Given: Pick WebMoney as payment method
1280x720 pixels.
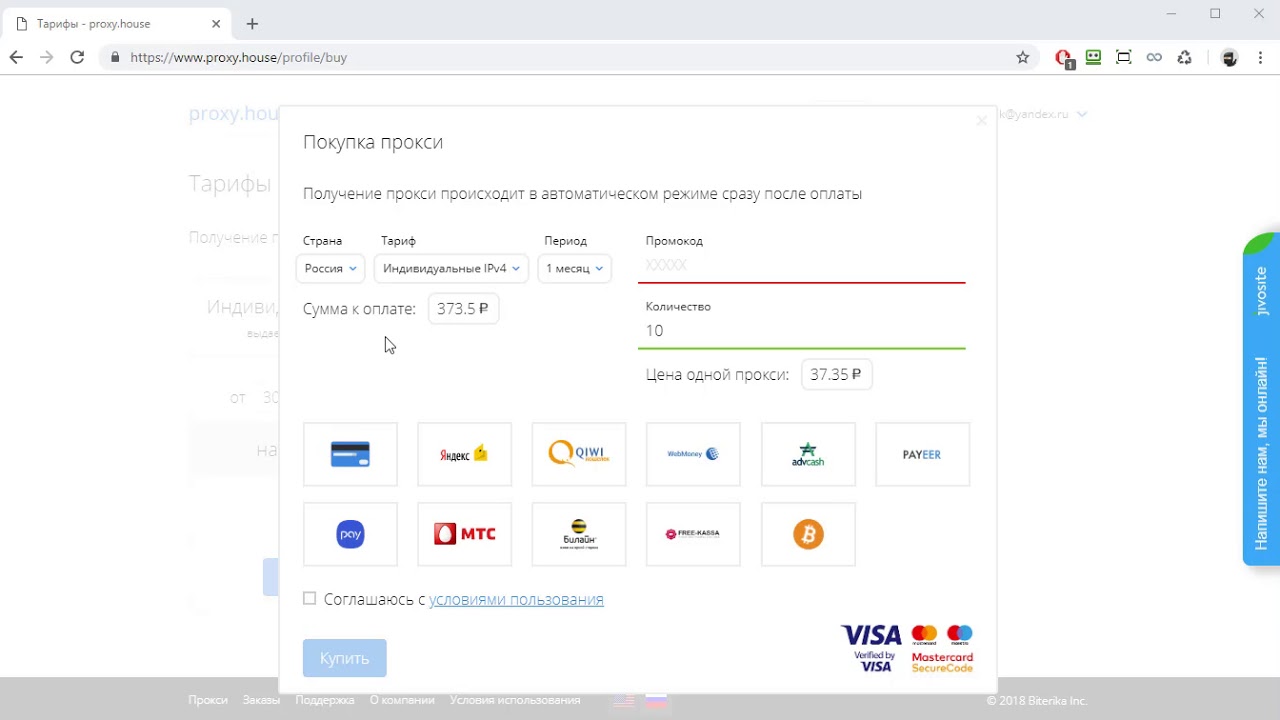Looking at the screenshot, I should point(693,454).
